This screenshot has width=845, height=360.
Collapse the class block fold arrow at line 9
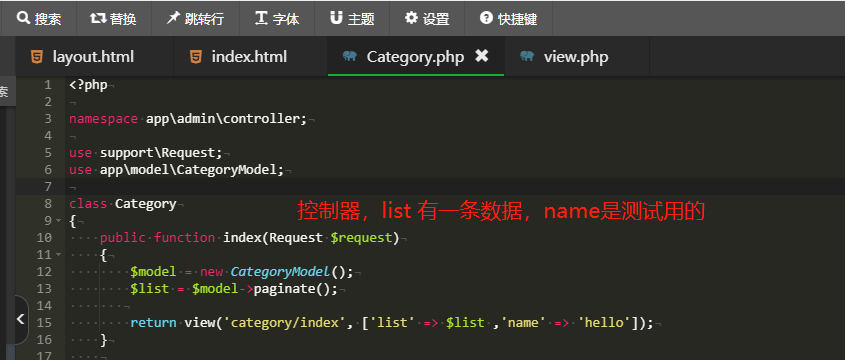point(58,221)
